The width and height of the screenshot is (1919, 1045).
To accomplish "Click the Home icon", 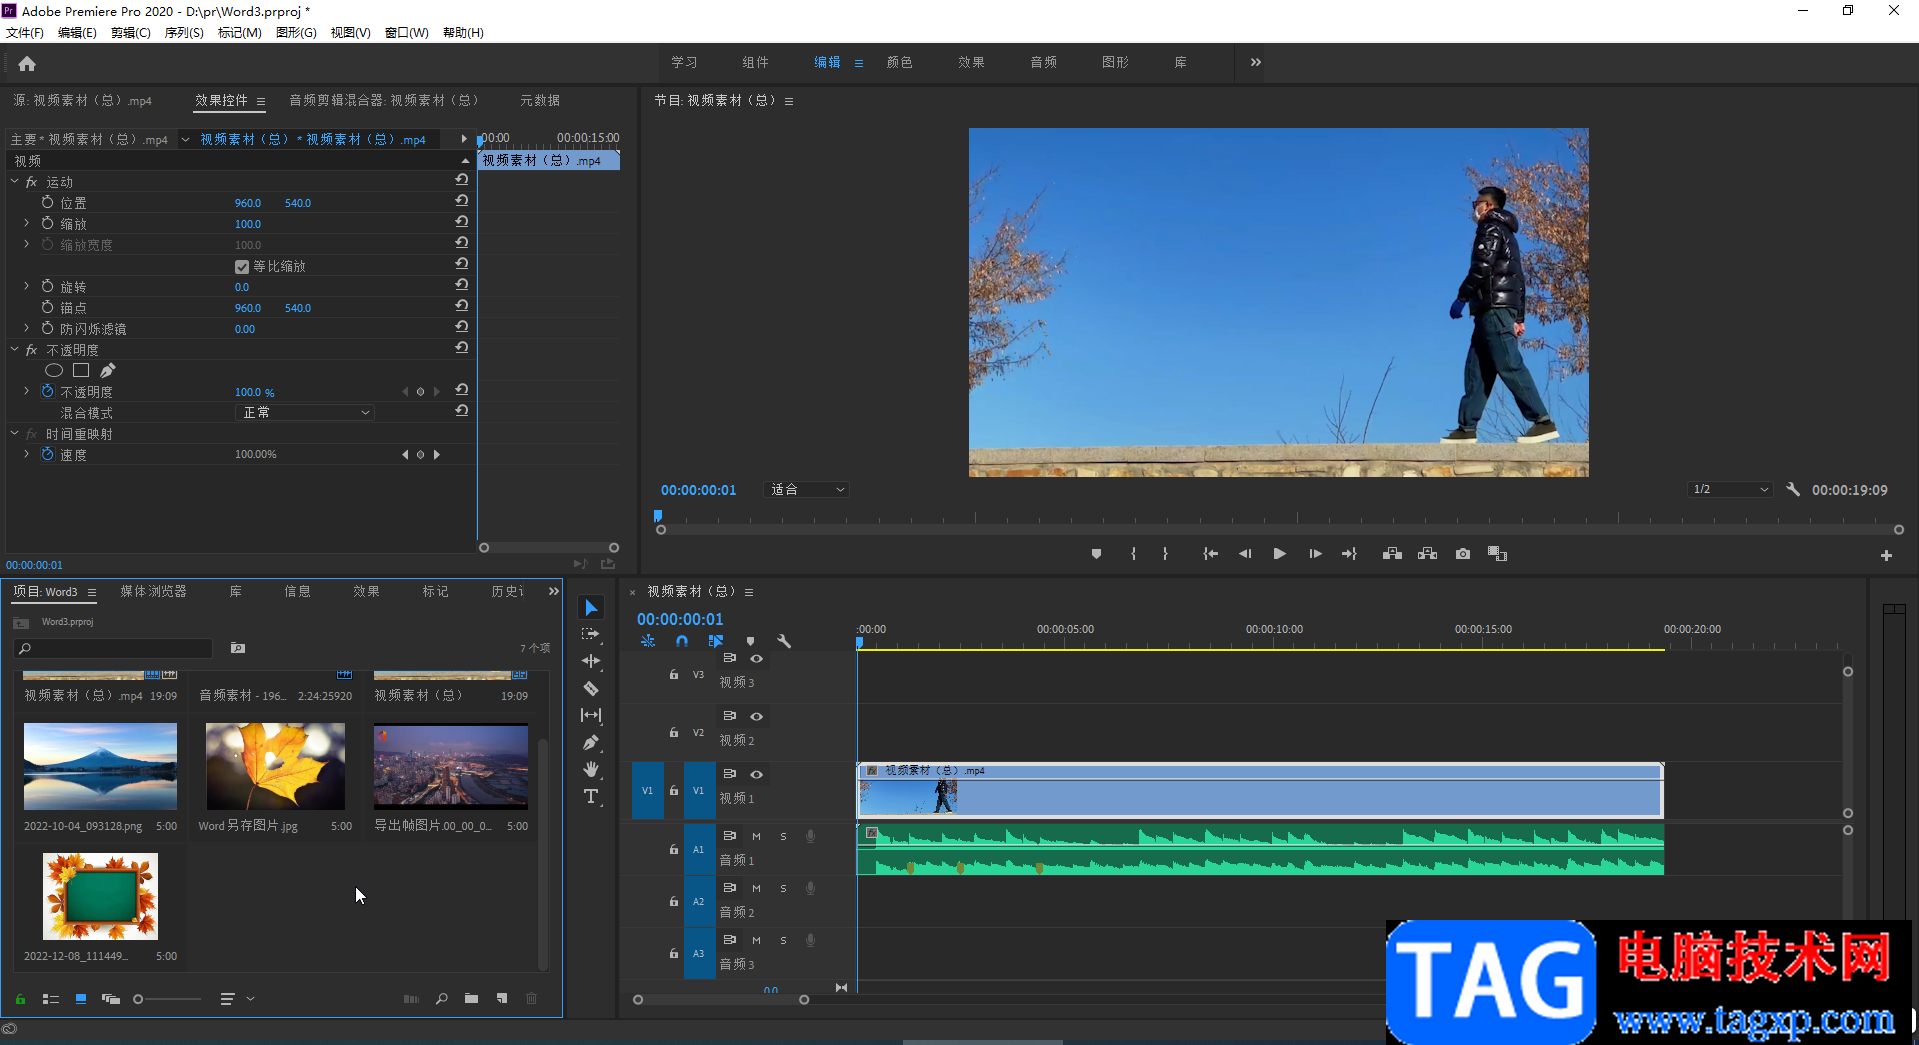I will tap(27, 64).
